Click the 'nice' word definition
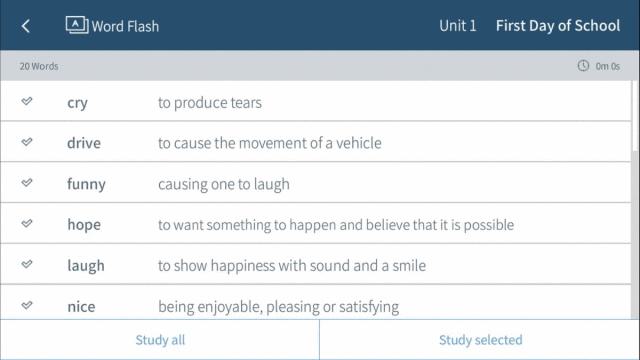This screenshot has width=640, height=360. pos(278,307)
